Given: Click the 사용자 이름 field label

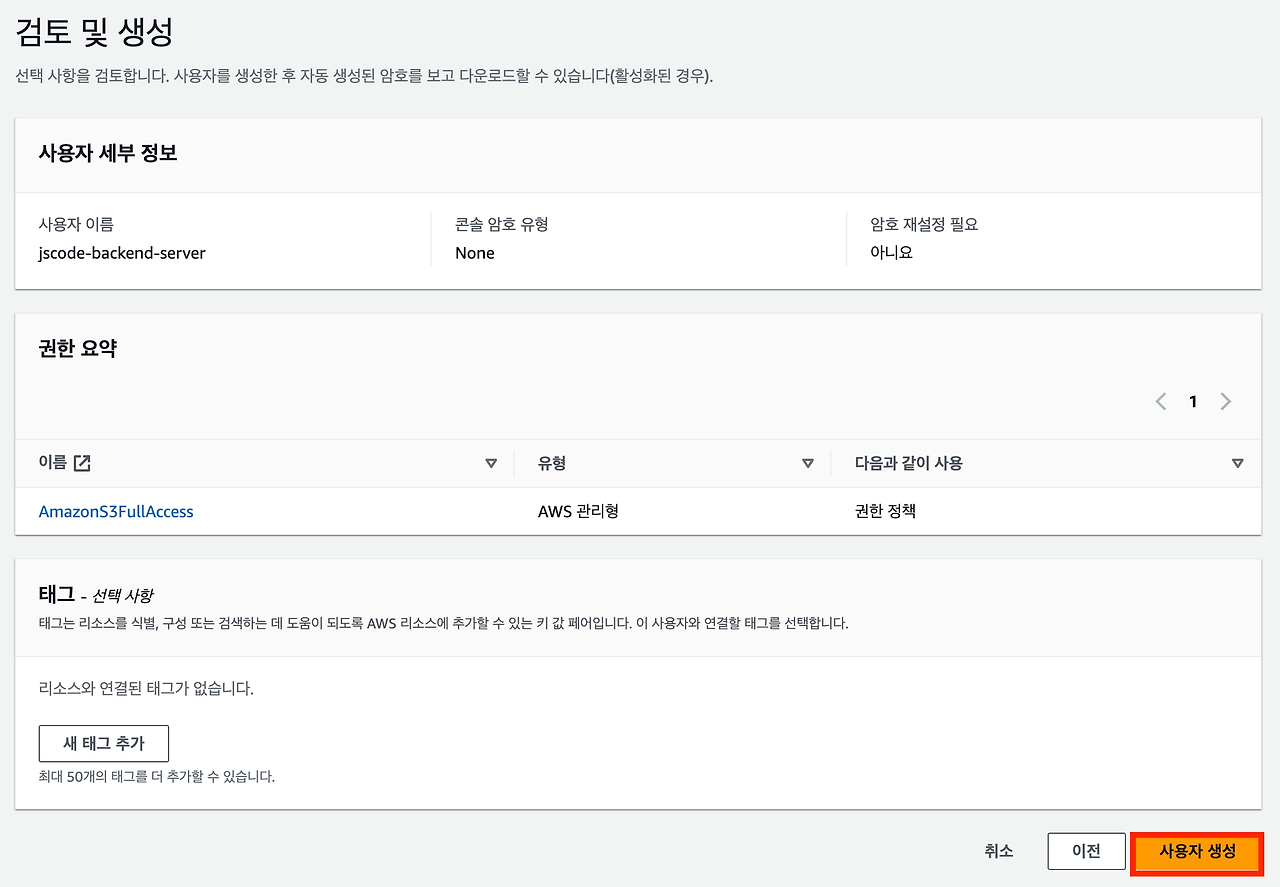Looking at the screenshot, I should pos(76,224).
